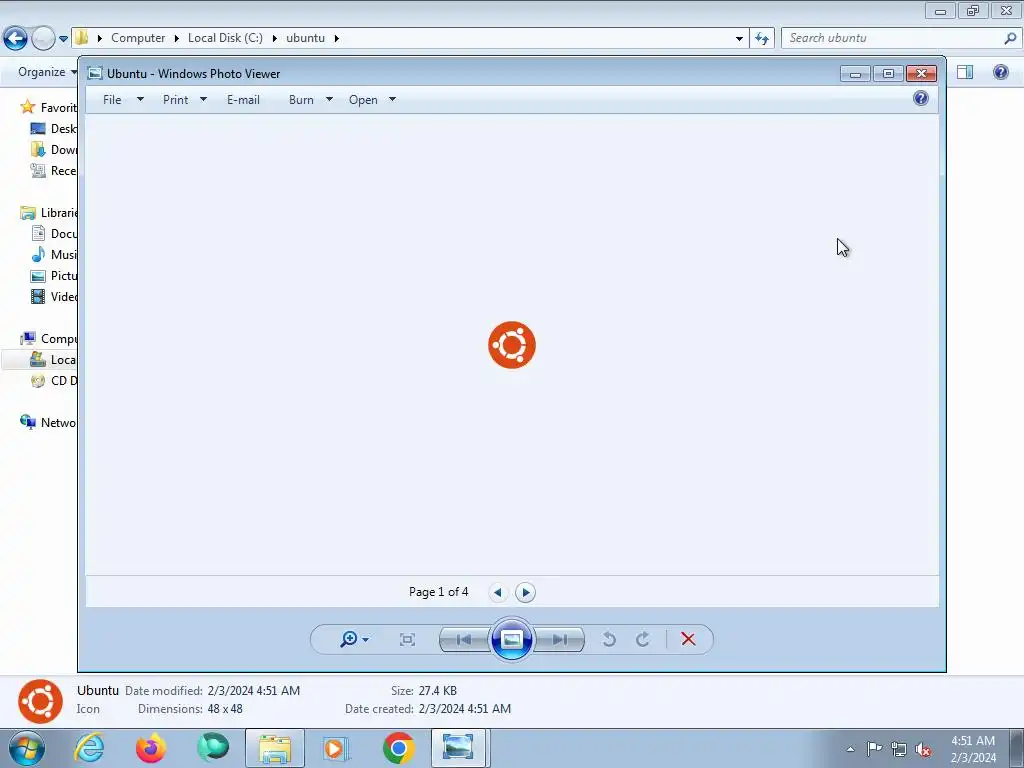Open the Windows Start menu
This screenshot has width=1024, height=768.
click(x=27, y=748)
